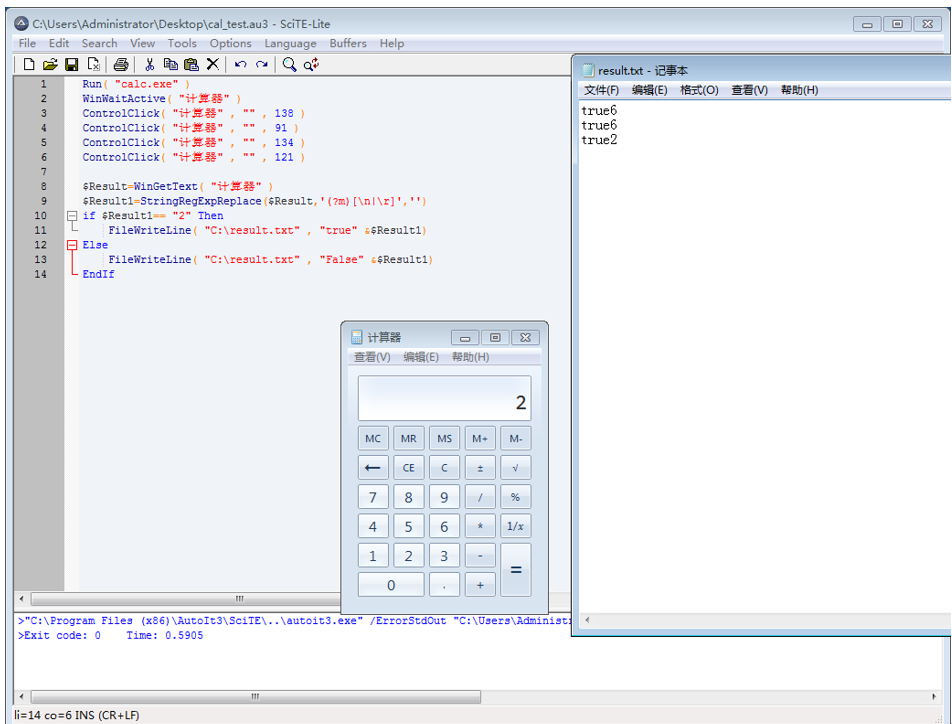Cut selection with the scissors icon
952x724 pixels.
[x=150, y=64]
